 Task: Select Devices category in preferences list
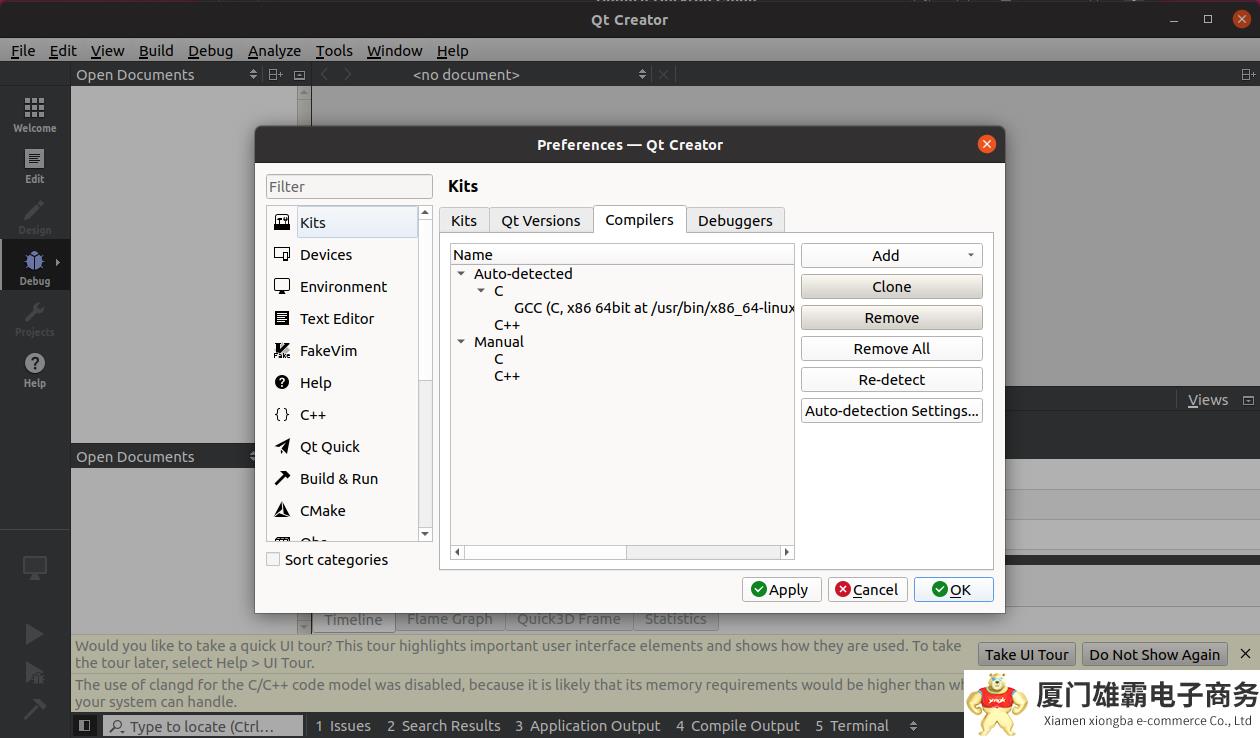tap(325, 255)
